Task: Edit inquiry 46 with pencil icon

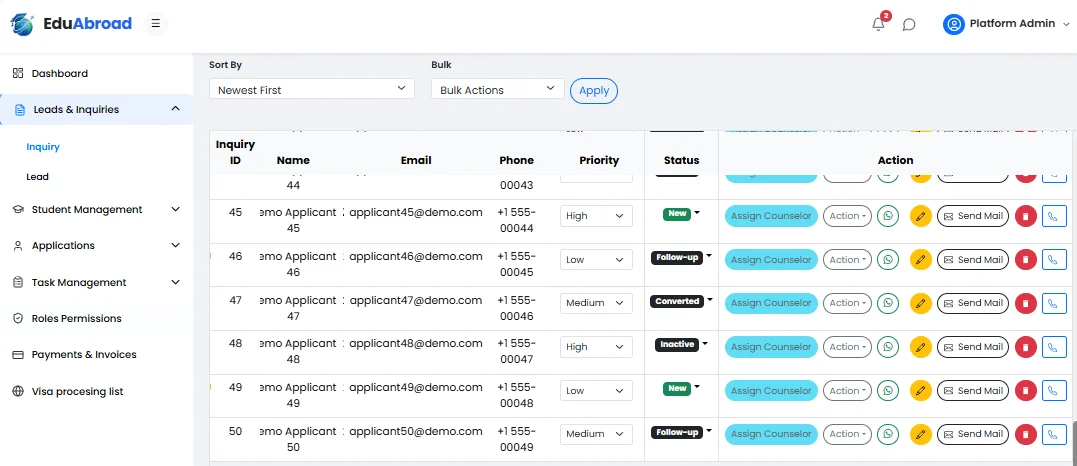Action: point(920,260)
